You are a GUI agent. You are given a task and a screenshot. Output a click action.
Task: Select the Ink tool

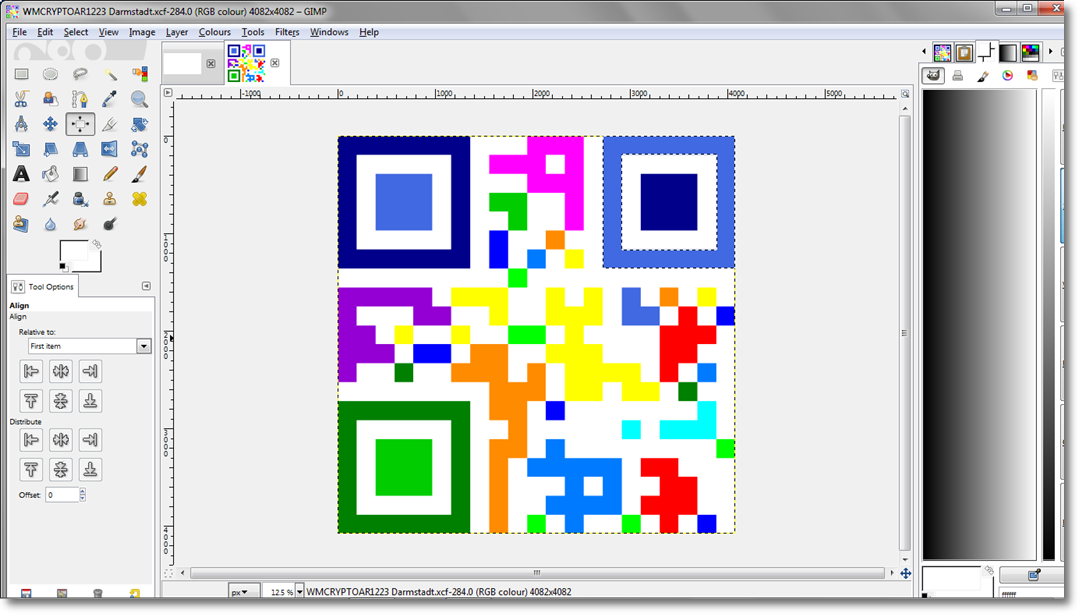click(80, 199)
